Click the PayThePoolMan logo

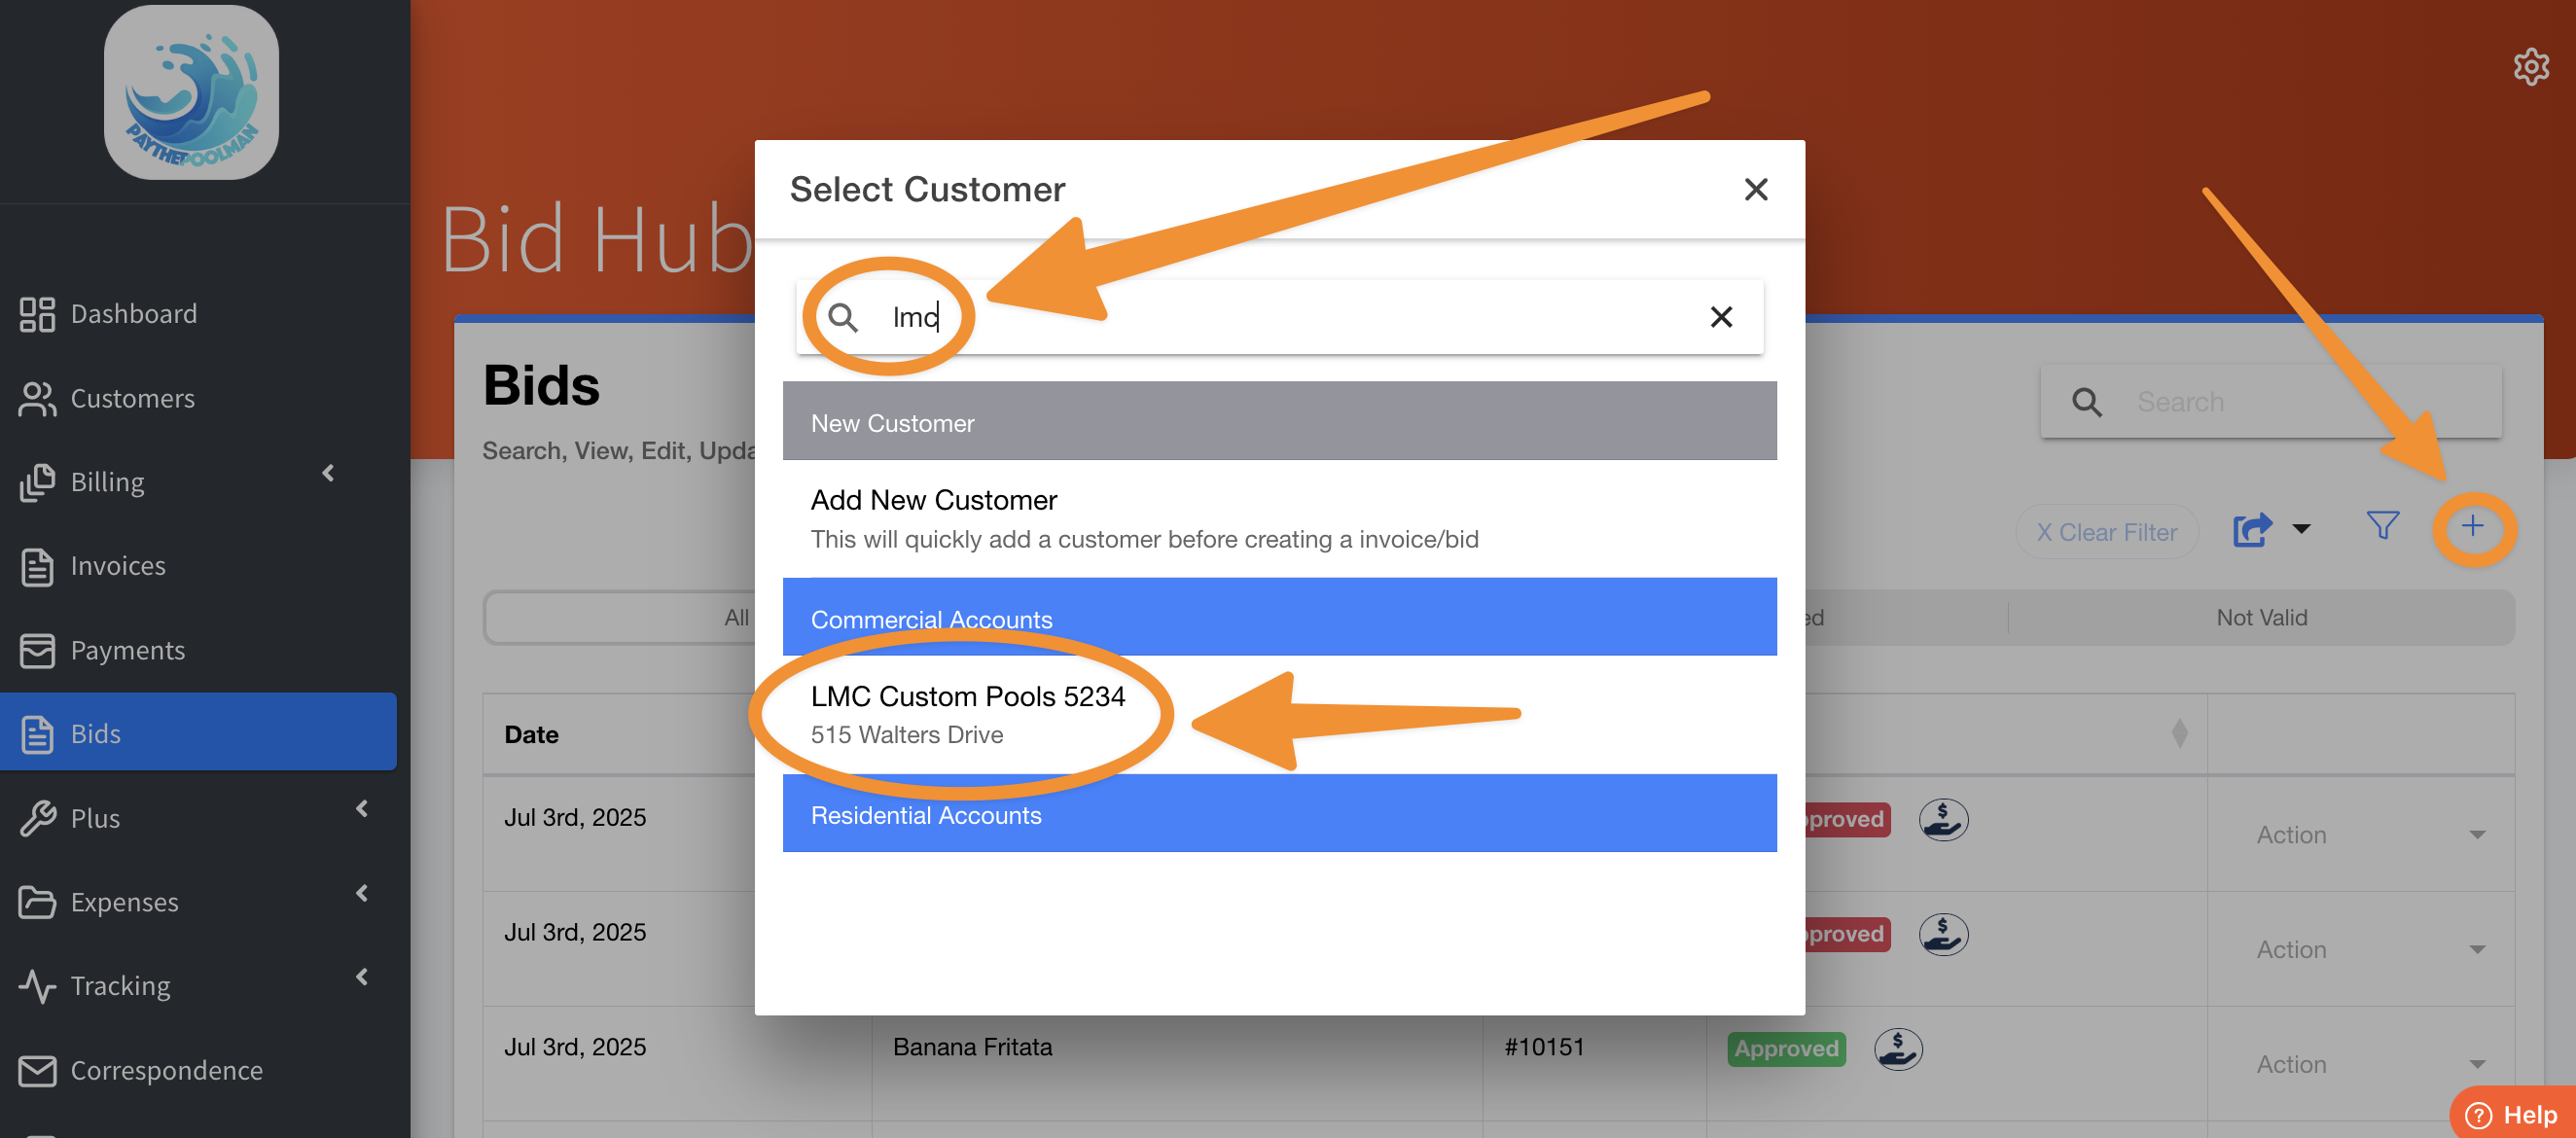[x=191, y=93]
